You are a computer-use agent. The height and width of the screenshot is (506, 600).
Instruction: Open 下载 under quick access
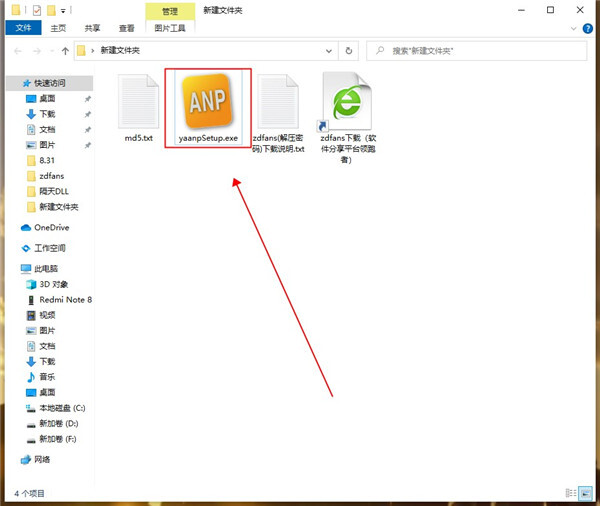pyautogui.click(x=47, y=114)
